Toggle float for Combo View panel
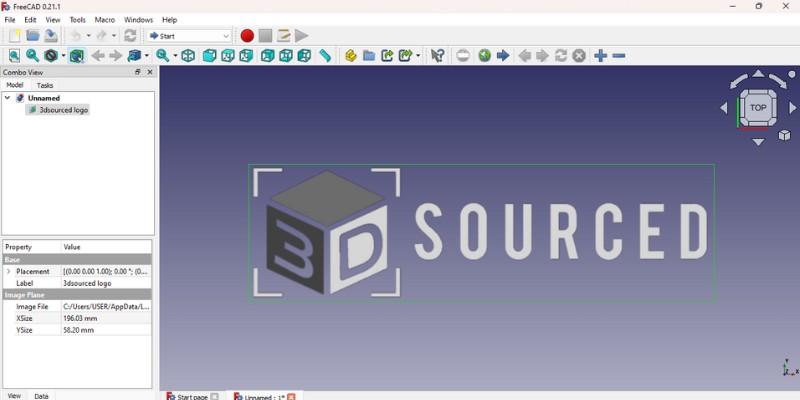 pyautogui.click(x=138, y=72)
